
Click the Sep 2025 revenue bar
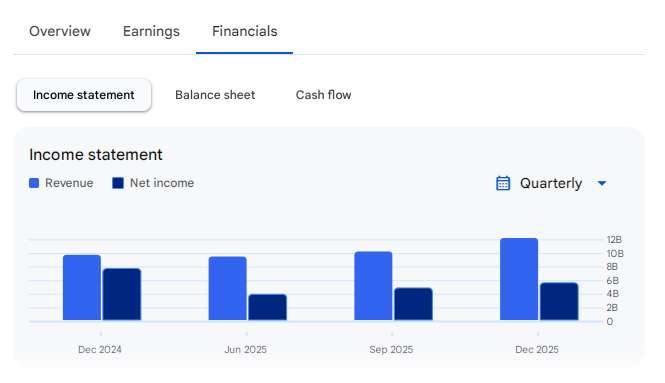(x=373, y=286)
